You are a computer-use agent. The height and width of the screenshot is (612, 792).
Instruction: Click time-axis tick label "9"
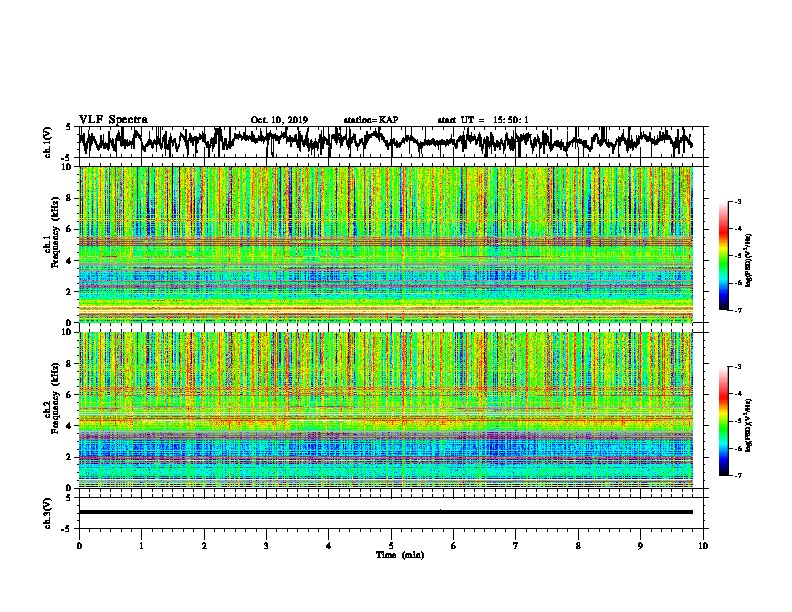(640, 546)
